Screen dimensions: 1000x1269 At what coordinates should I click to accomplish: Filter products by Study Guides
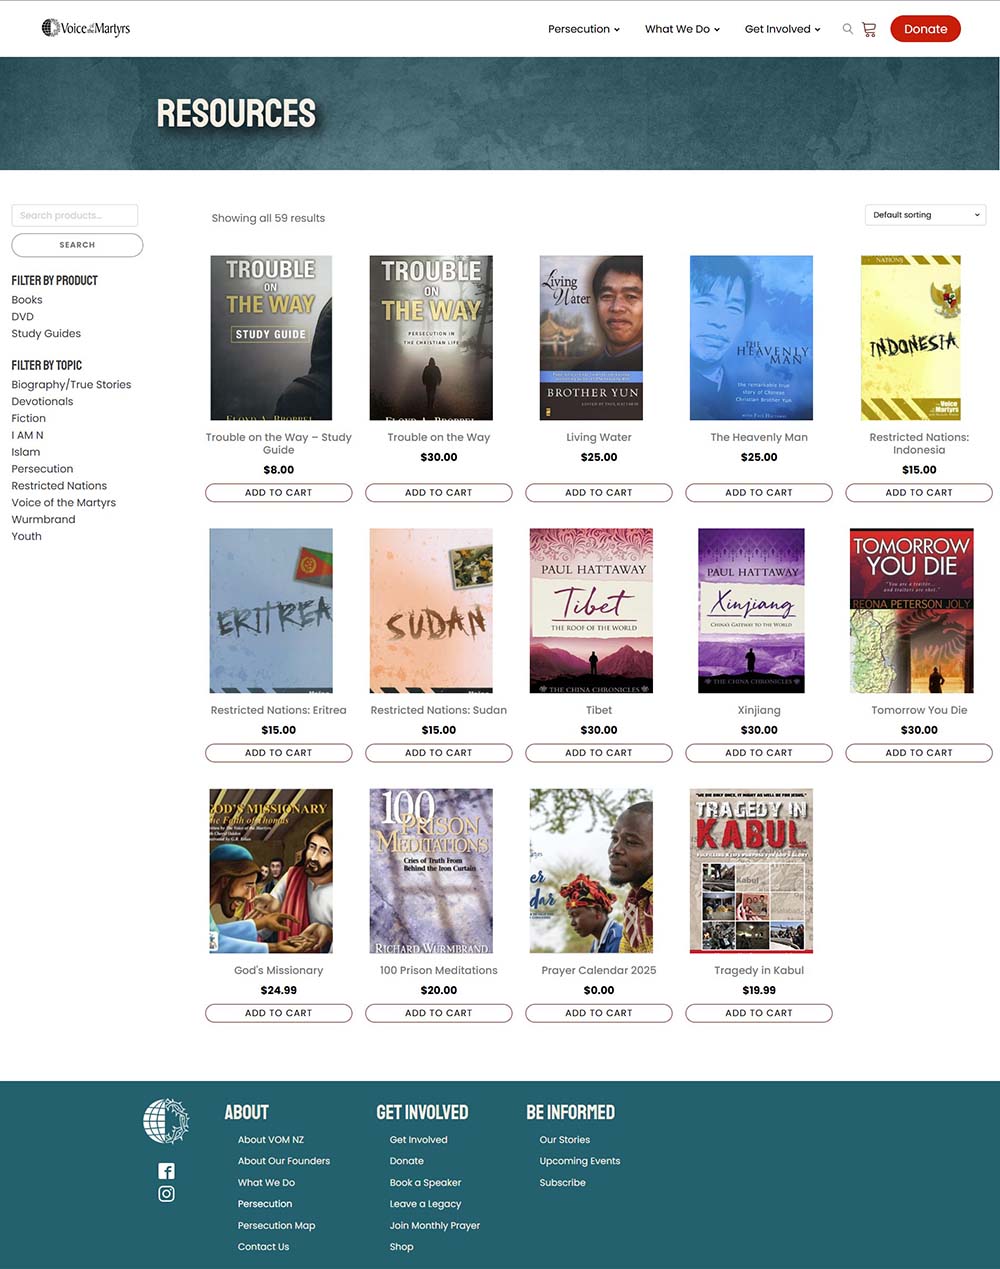point(46,334)
